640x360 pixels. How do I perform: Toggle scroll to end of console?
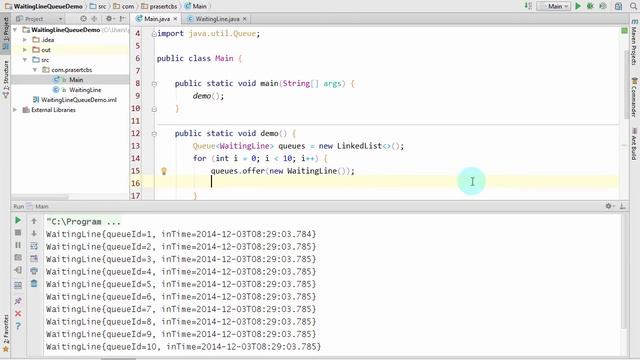(x=34, y=258)
